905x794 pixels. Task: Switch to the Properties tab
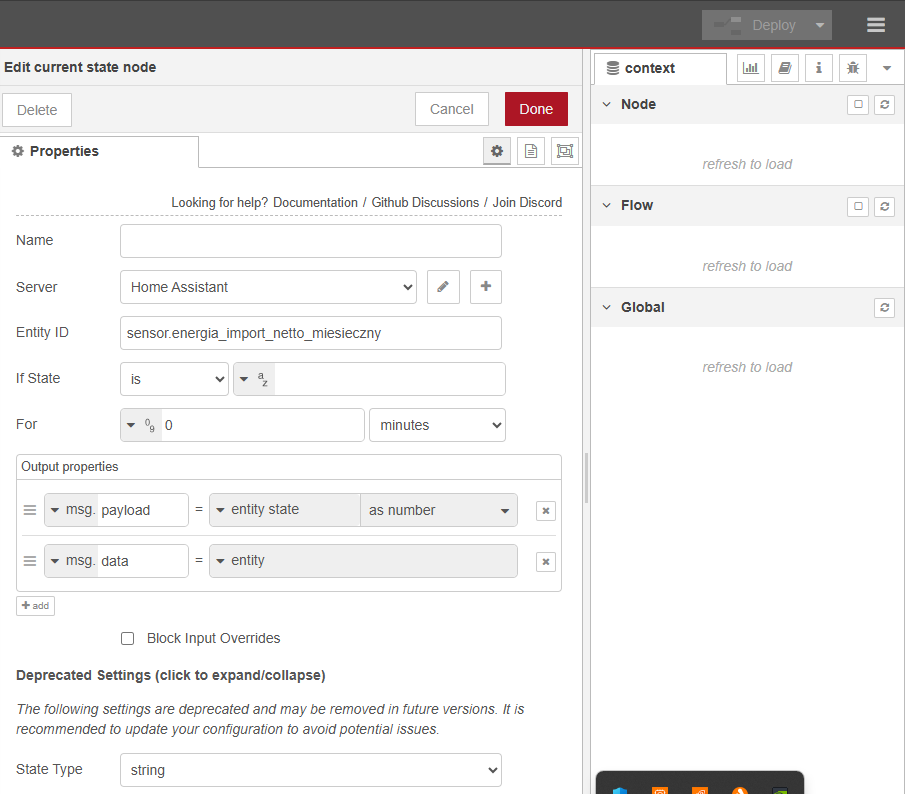pos(99,152)
